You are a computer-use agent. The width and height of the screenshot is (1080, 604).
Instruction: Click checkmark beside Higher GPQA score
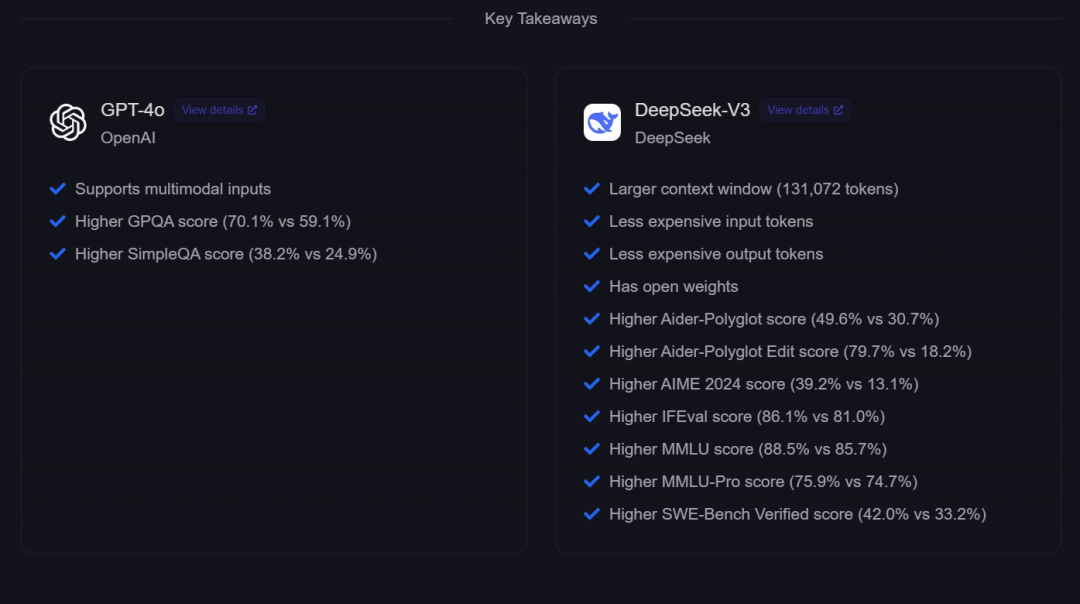[x=58, y=221]
